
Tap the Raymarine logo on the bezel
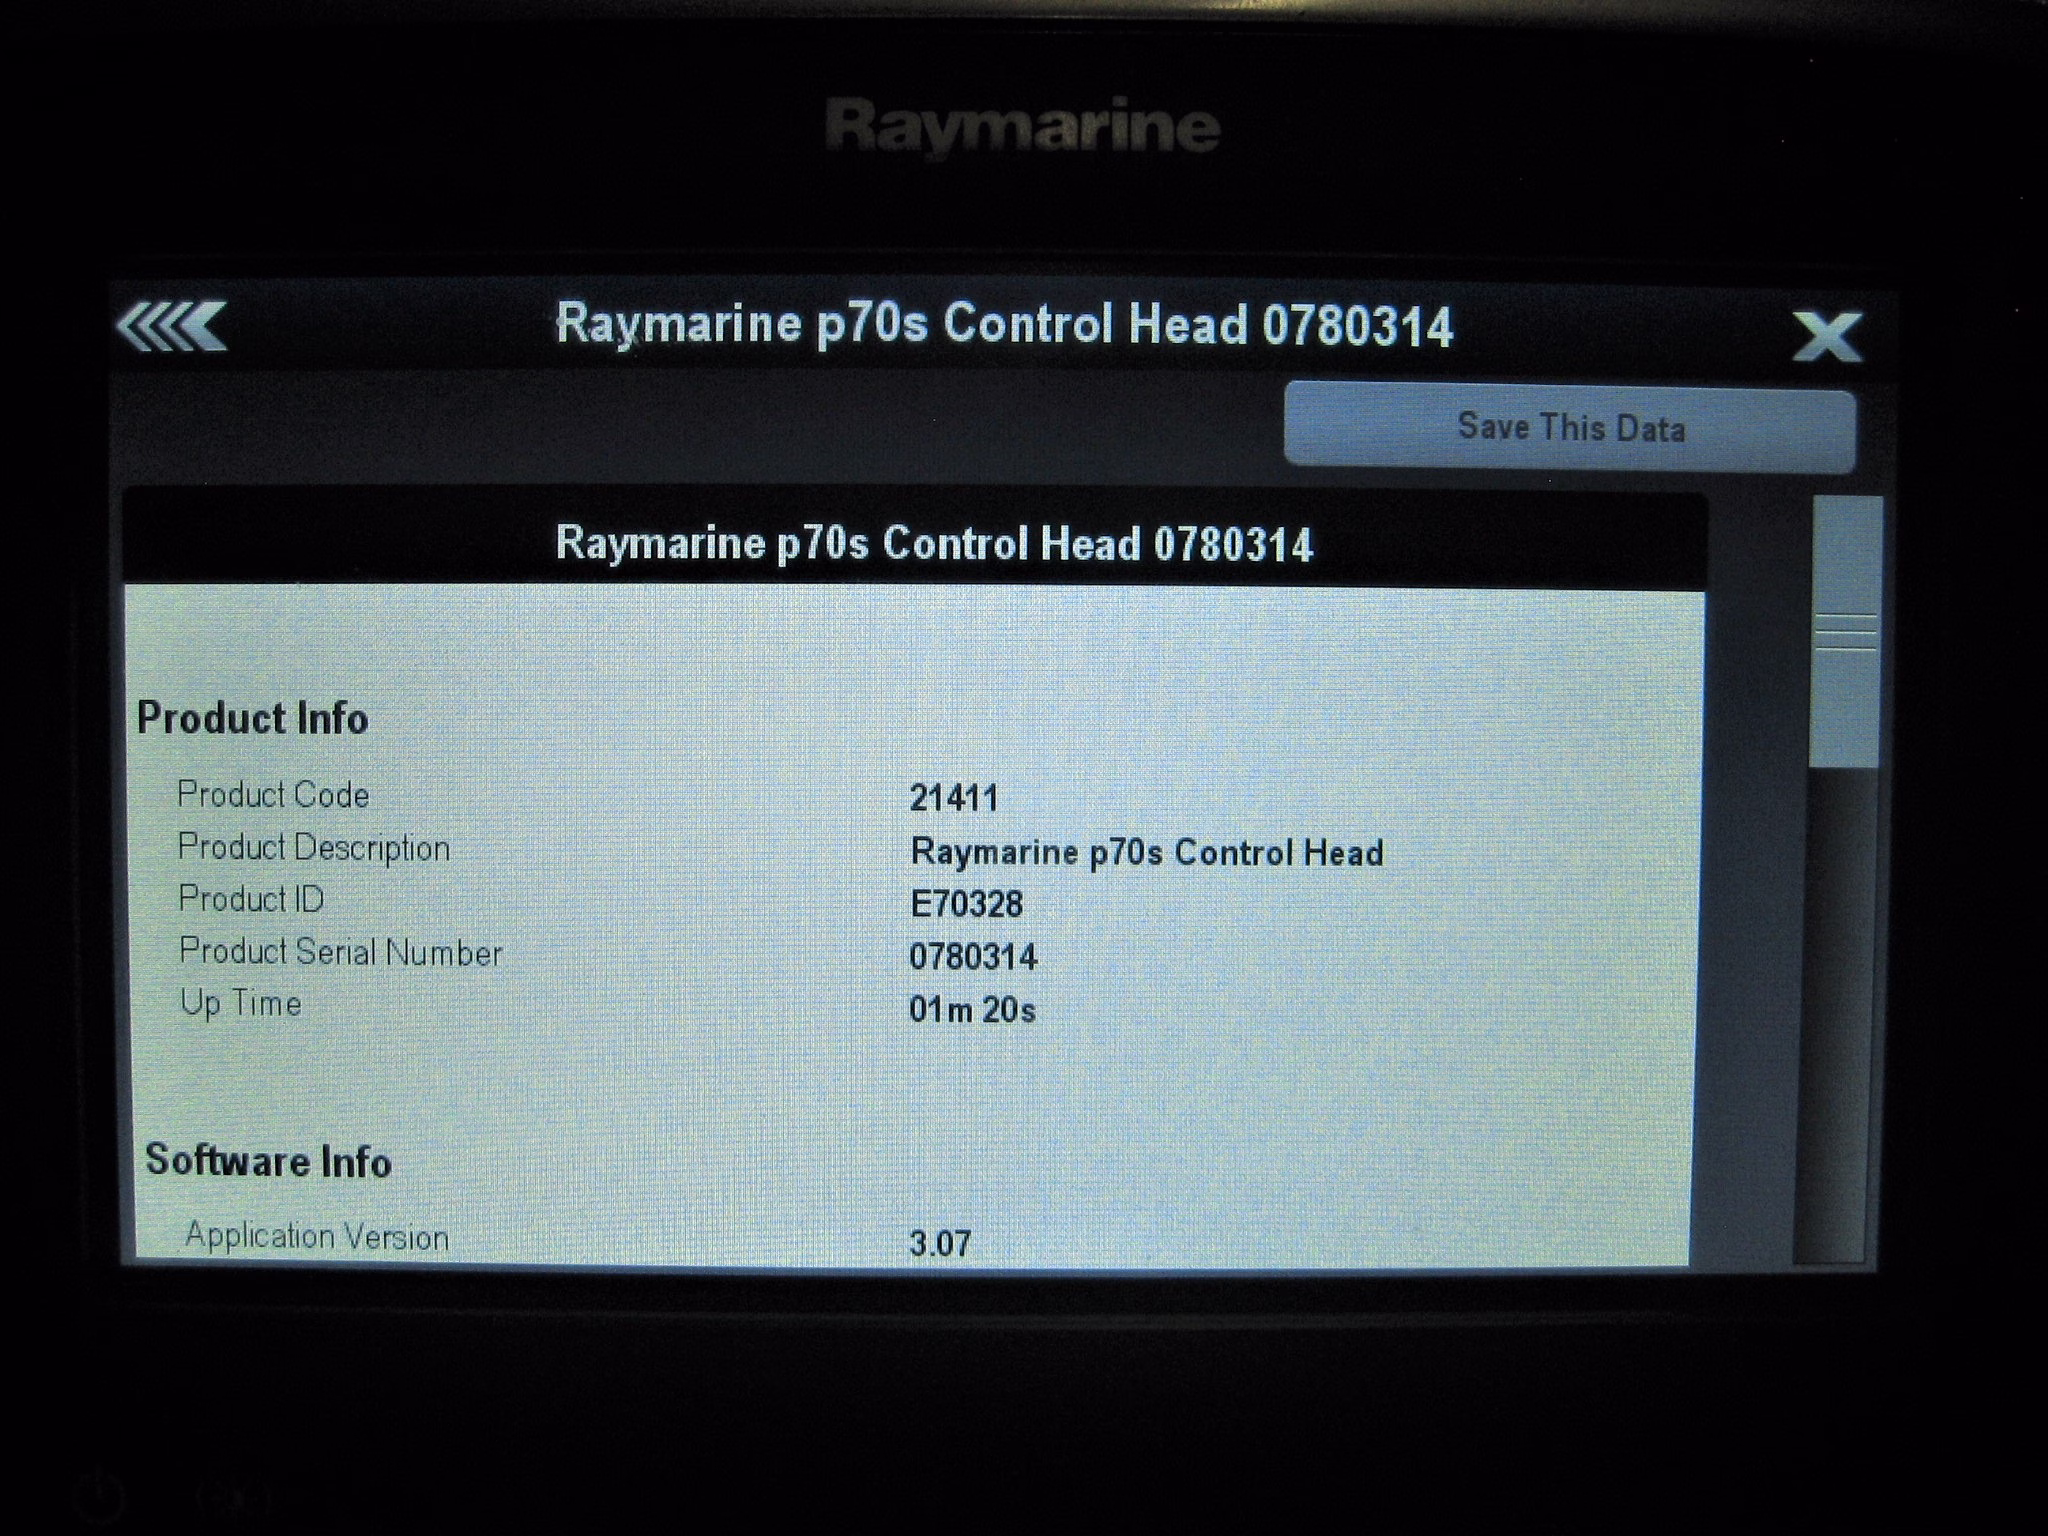[1022, 127]
